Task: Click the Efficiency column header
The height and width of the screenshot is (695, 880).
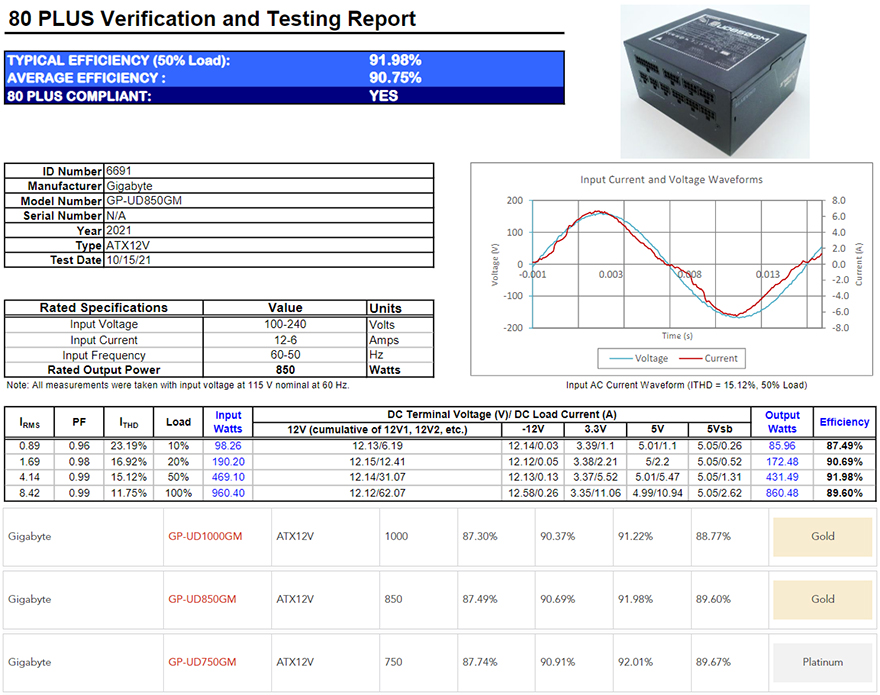Action: (x=844, y=422)
